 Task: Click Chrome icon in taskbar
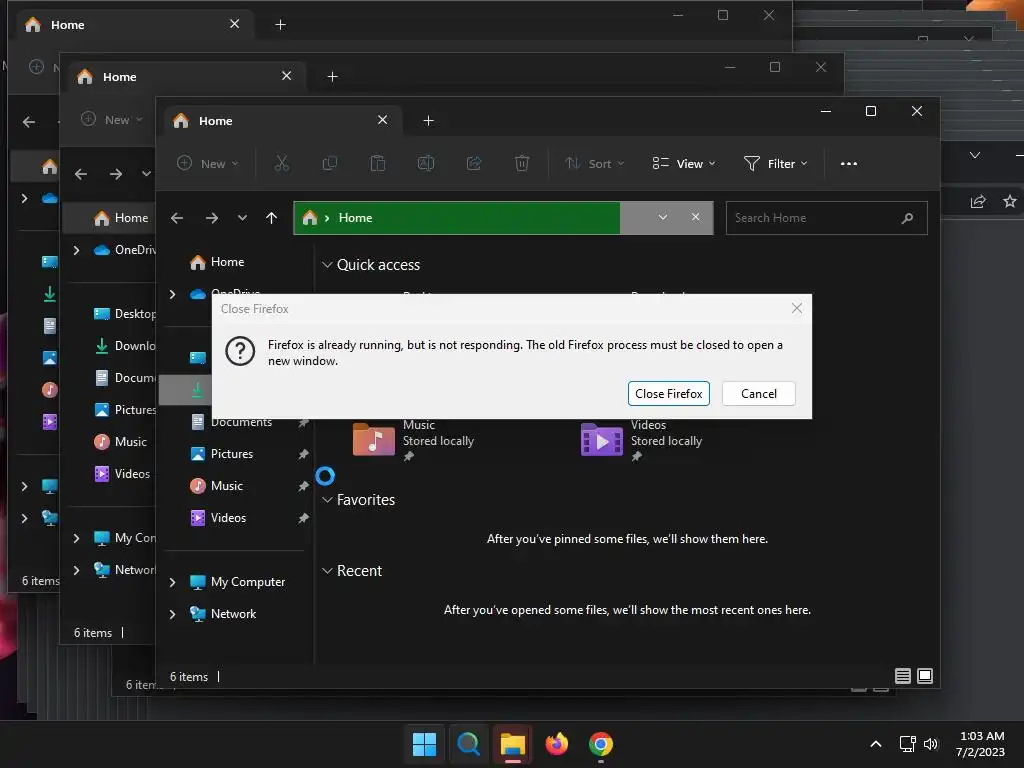(x=601, y=744)
